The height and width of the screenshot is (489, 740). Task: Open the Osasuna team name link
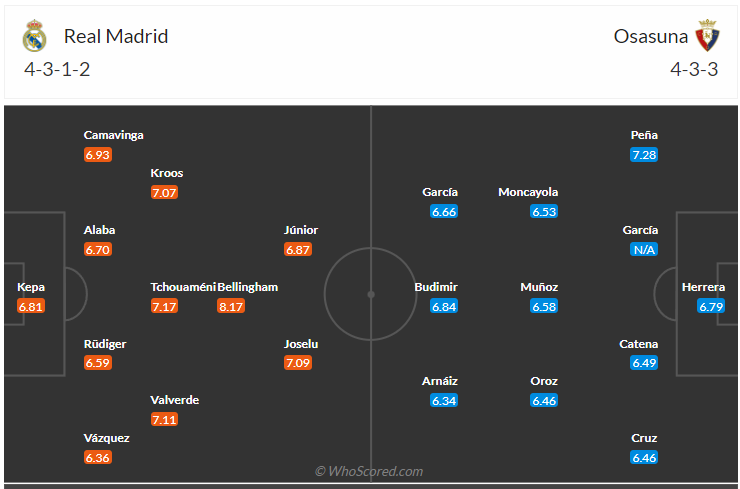click(x=650, y=36)
